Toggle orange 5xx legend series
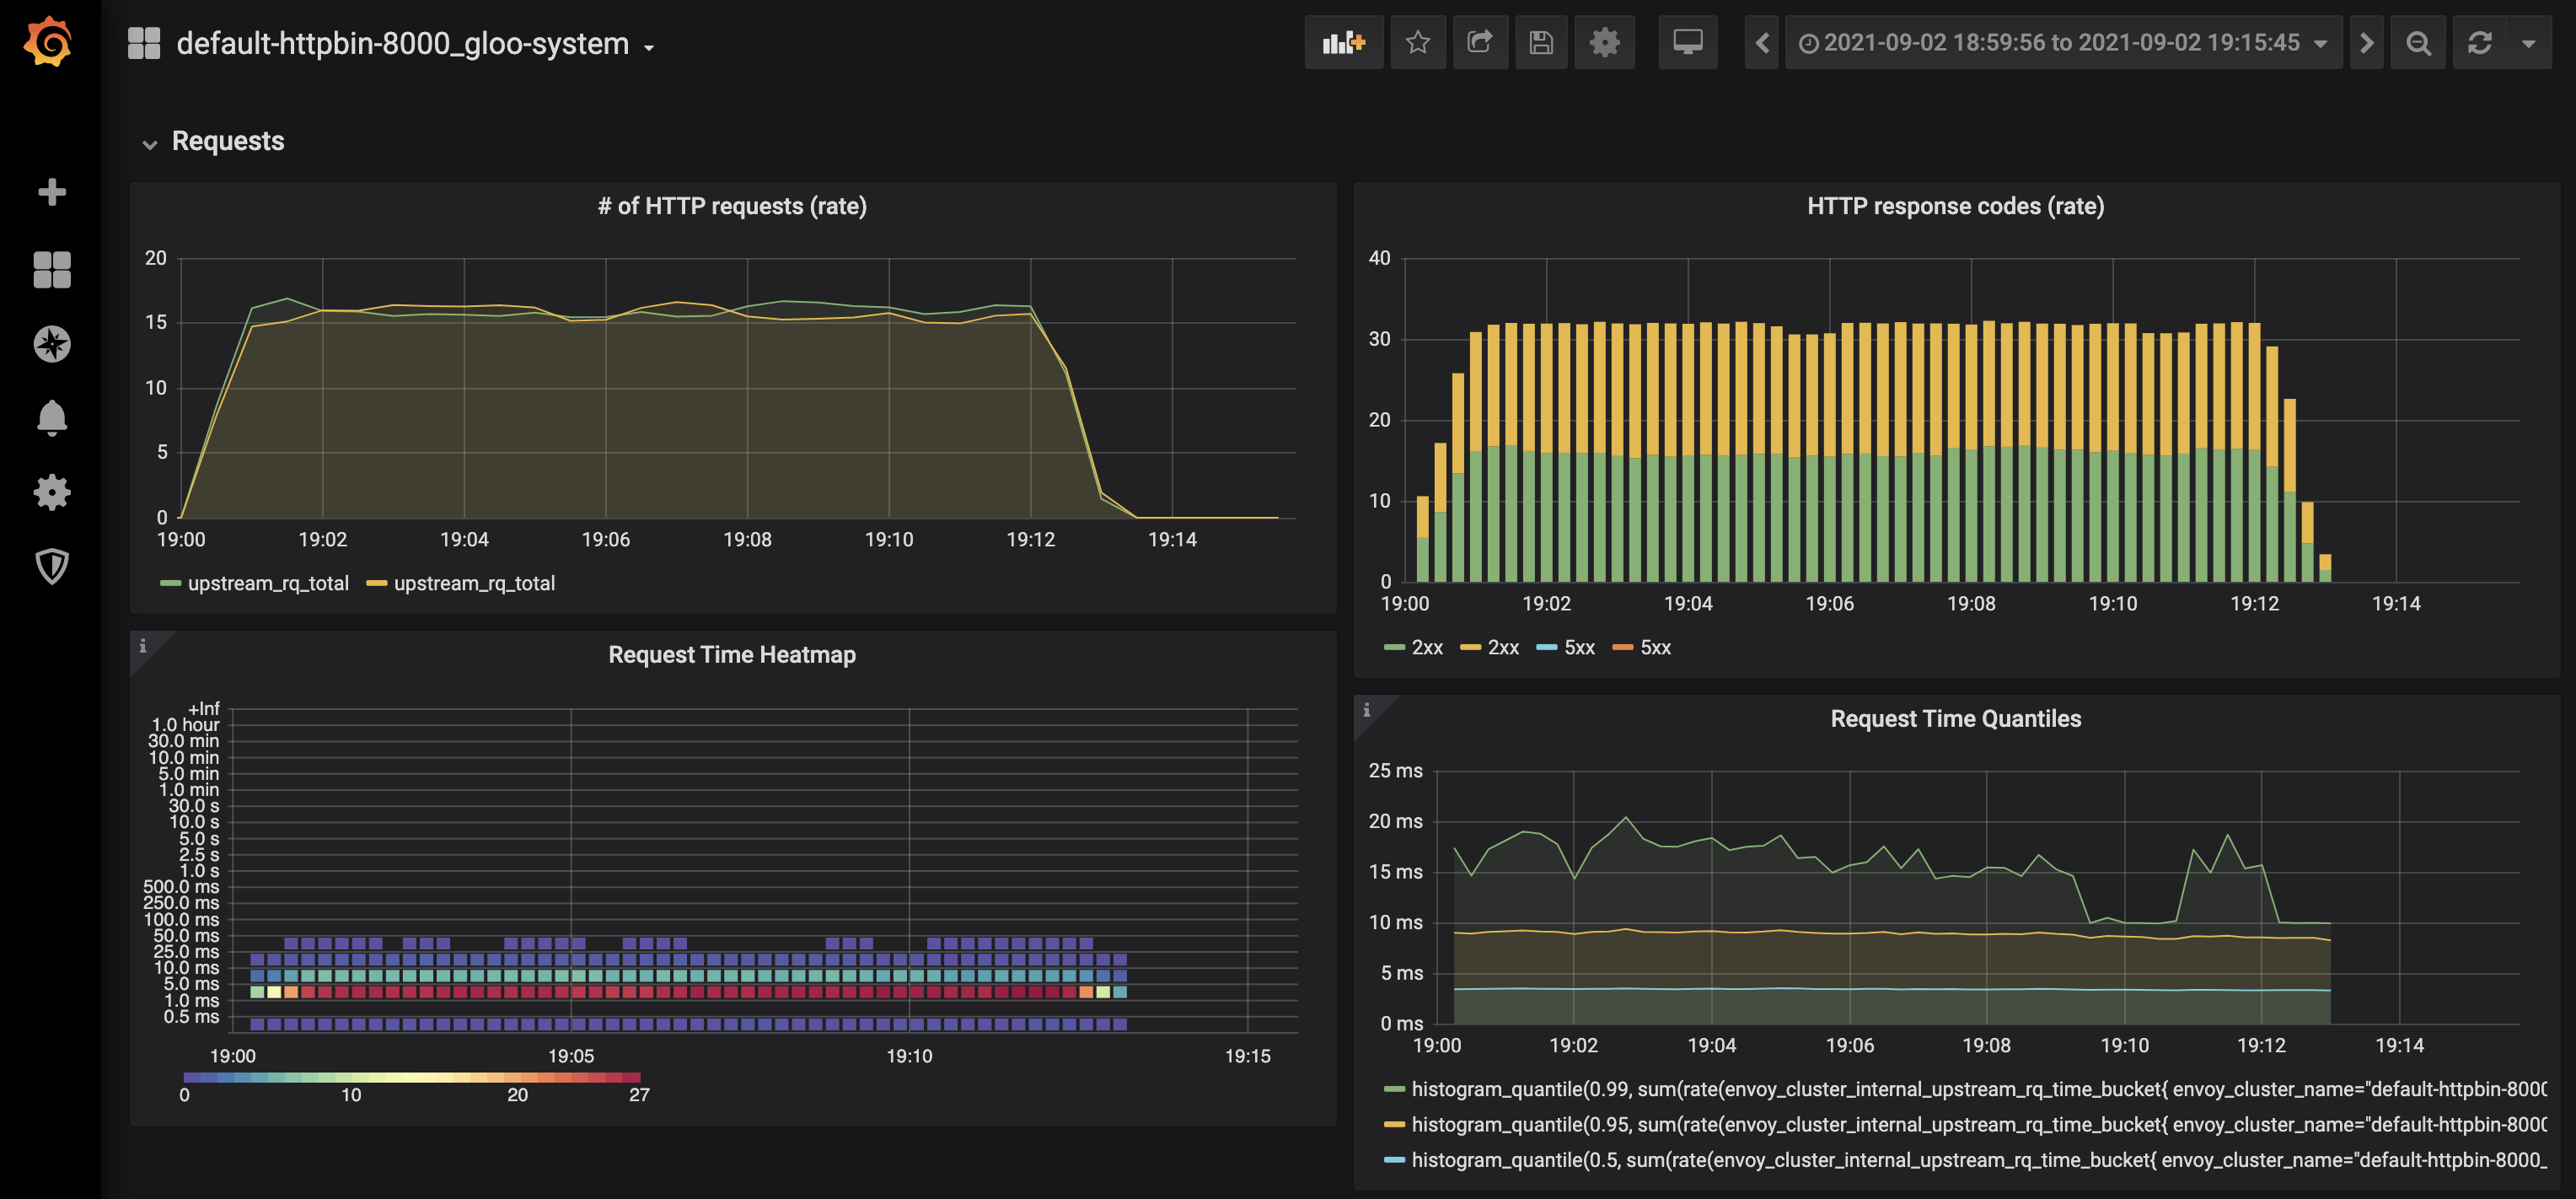Viewport: 2576px width, 1199px height. 1655,647
